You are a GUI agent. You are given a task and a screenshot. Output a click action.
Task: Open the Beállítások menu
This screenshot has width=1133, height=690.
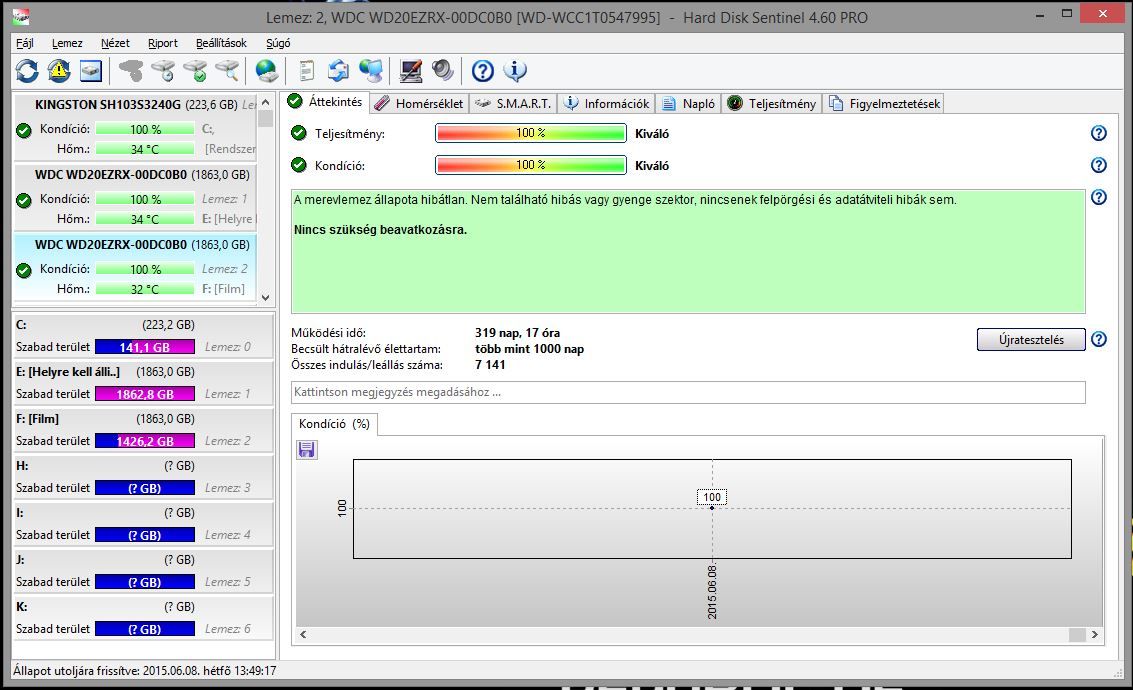221,43
